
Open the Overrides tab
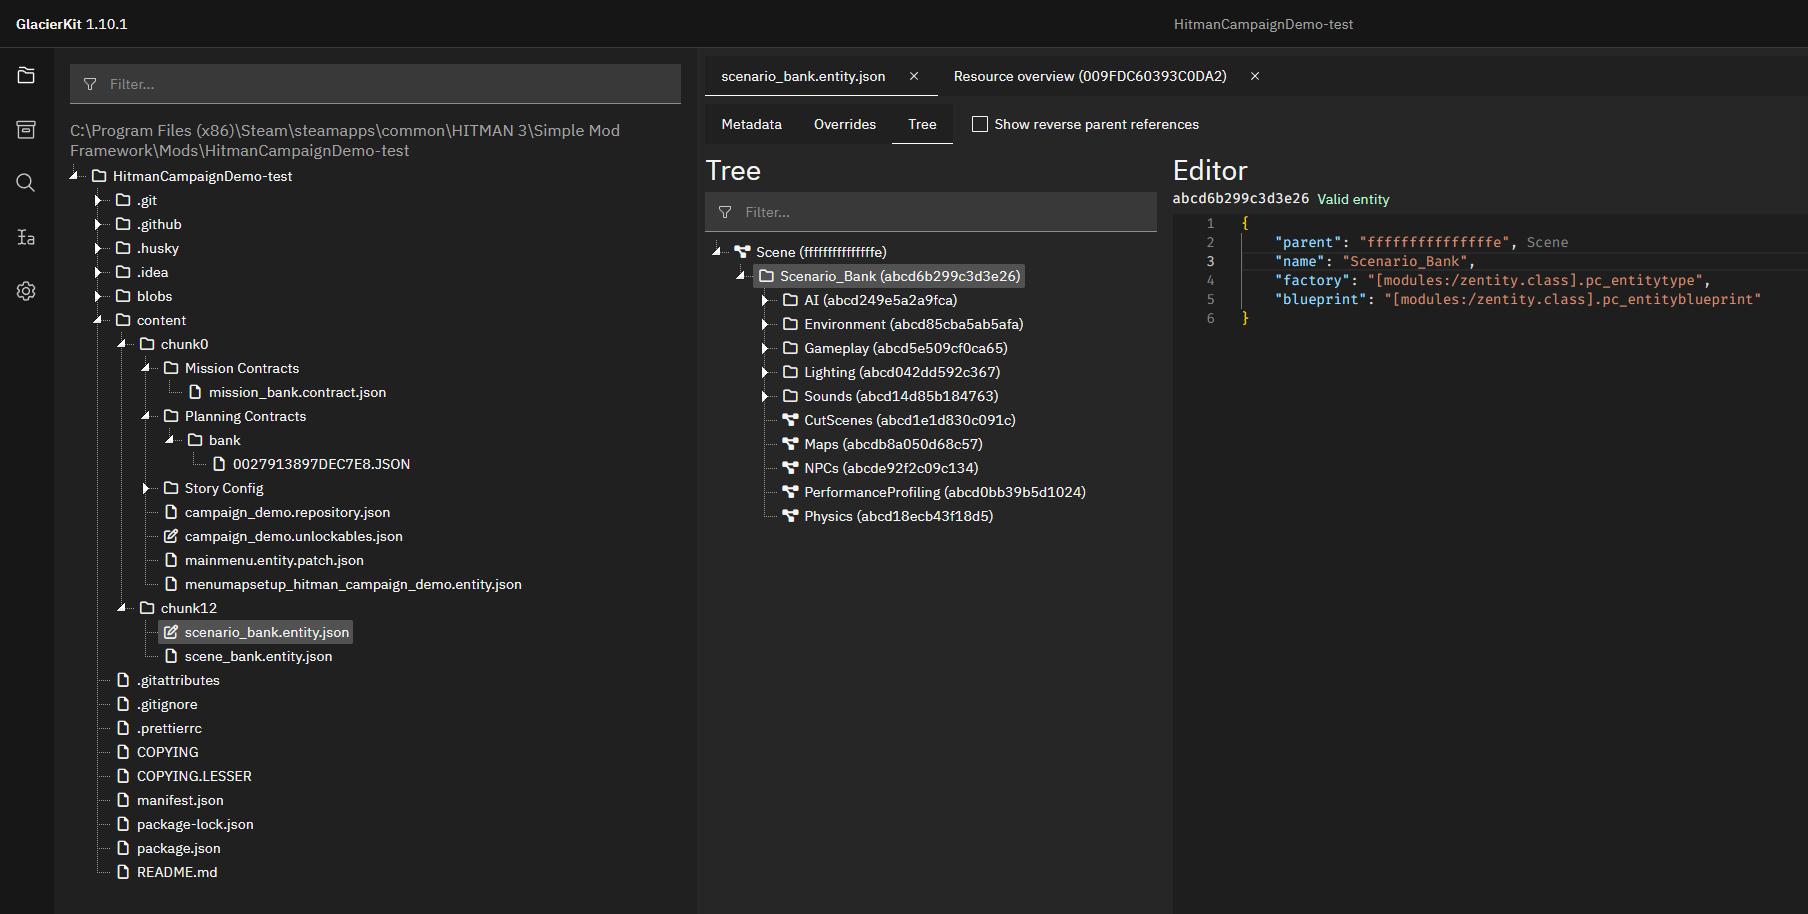845,124
